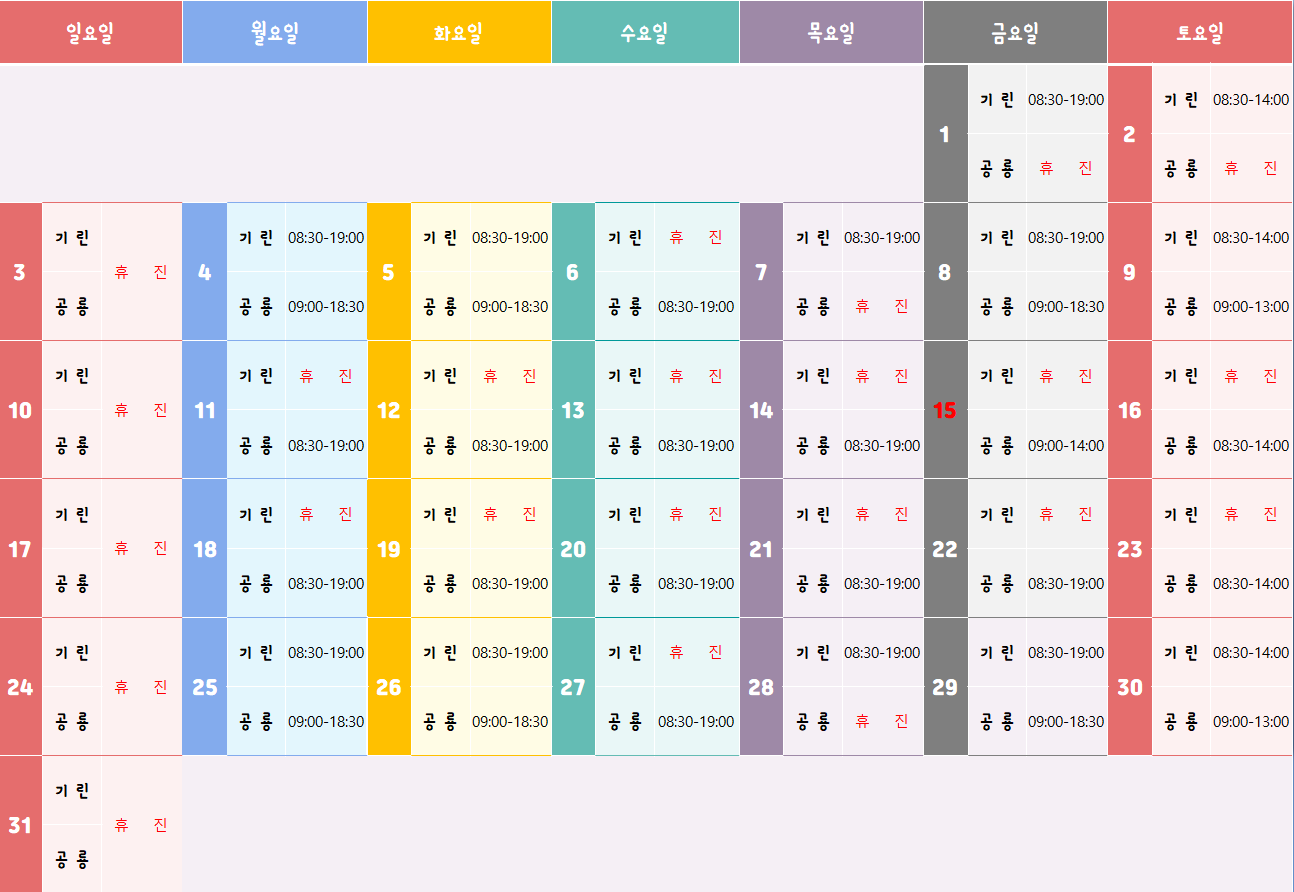Click 기린 휴진 entry on the 6th
The height and width of the screenshot is (892, 1294).
coord(696,237)
